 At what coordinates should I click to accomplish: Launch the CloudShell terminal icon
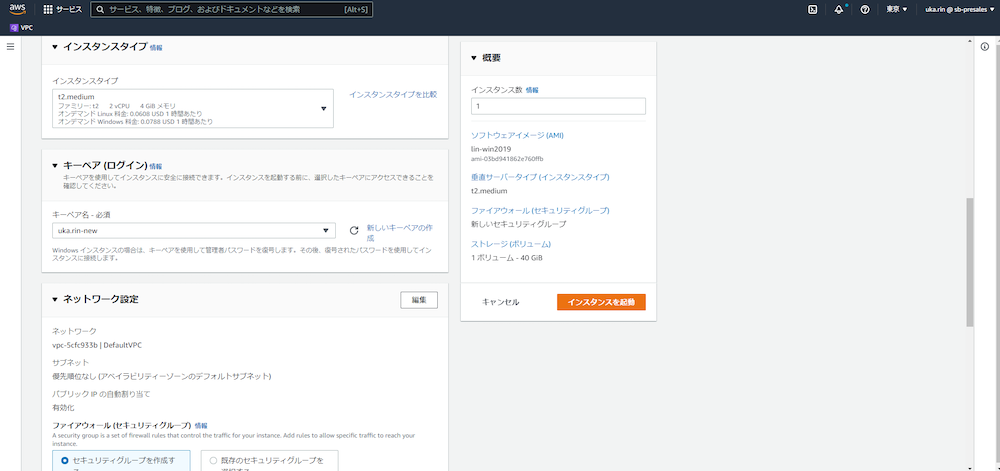click(812, 10)
